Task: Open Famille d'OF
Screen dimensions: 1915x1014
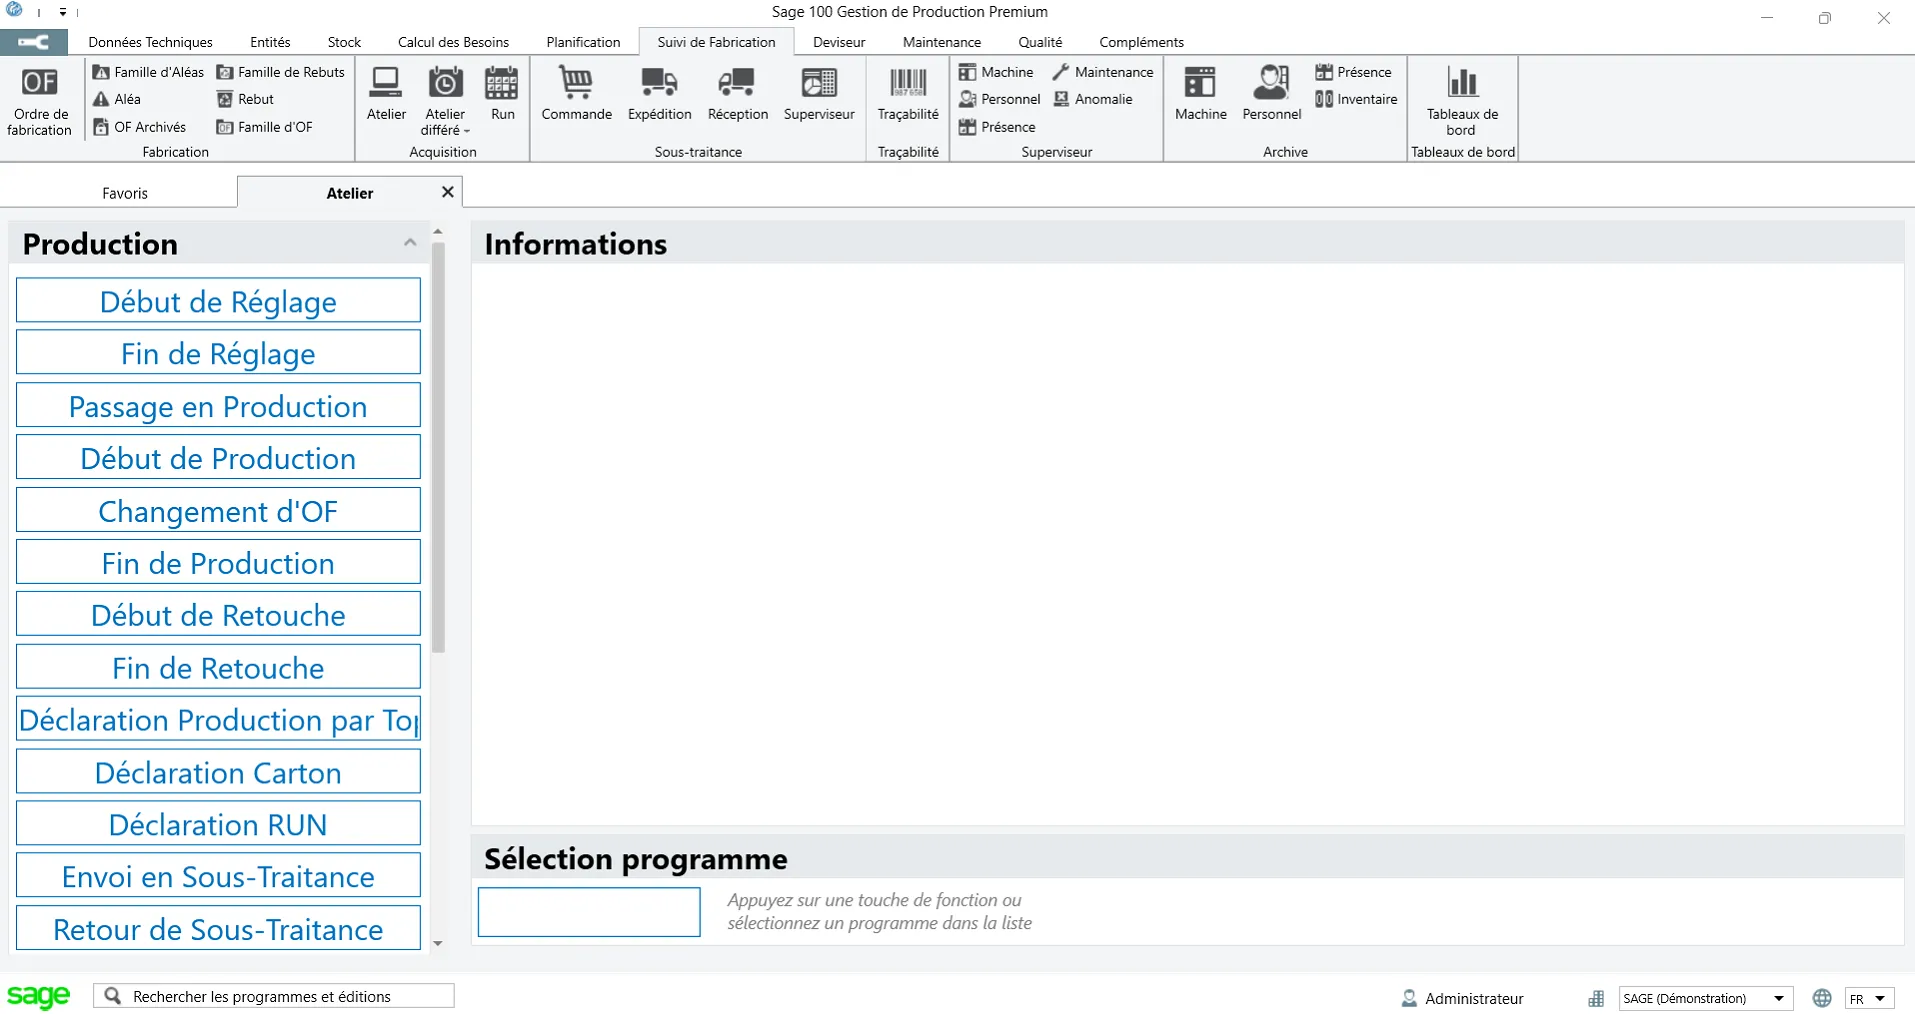Action: tap(265, 127)
